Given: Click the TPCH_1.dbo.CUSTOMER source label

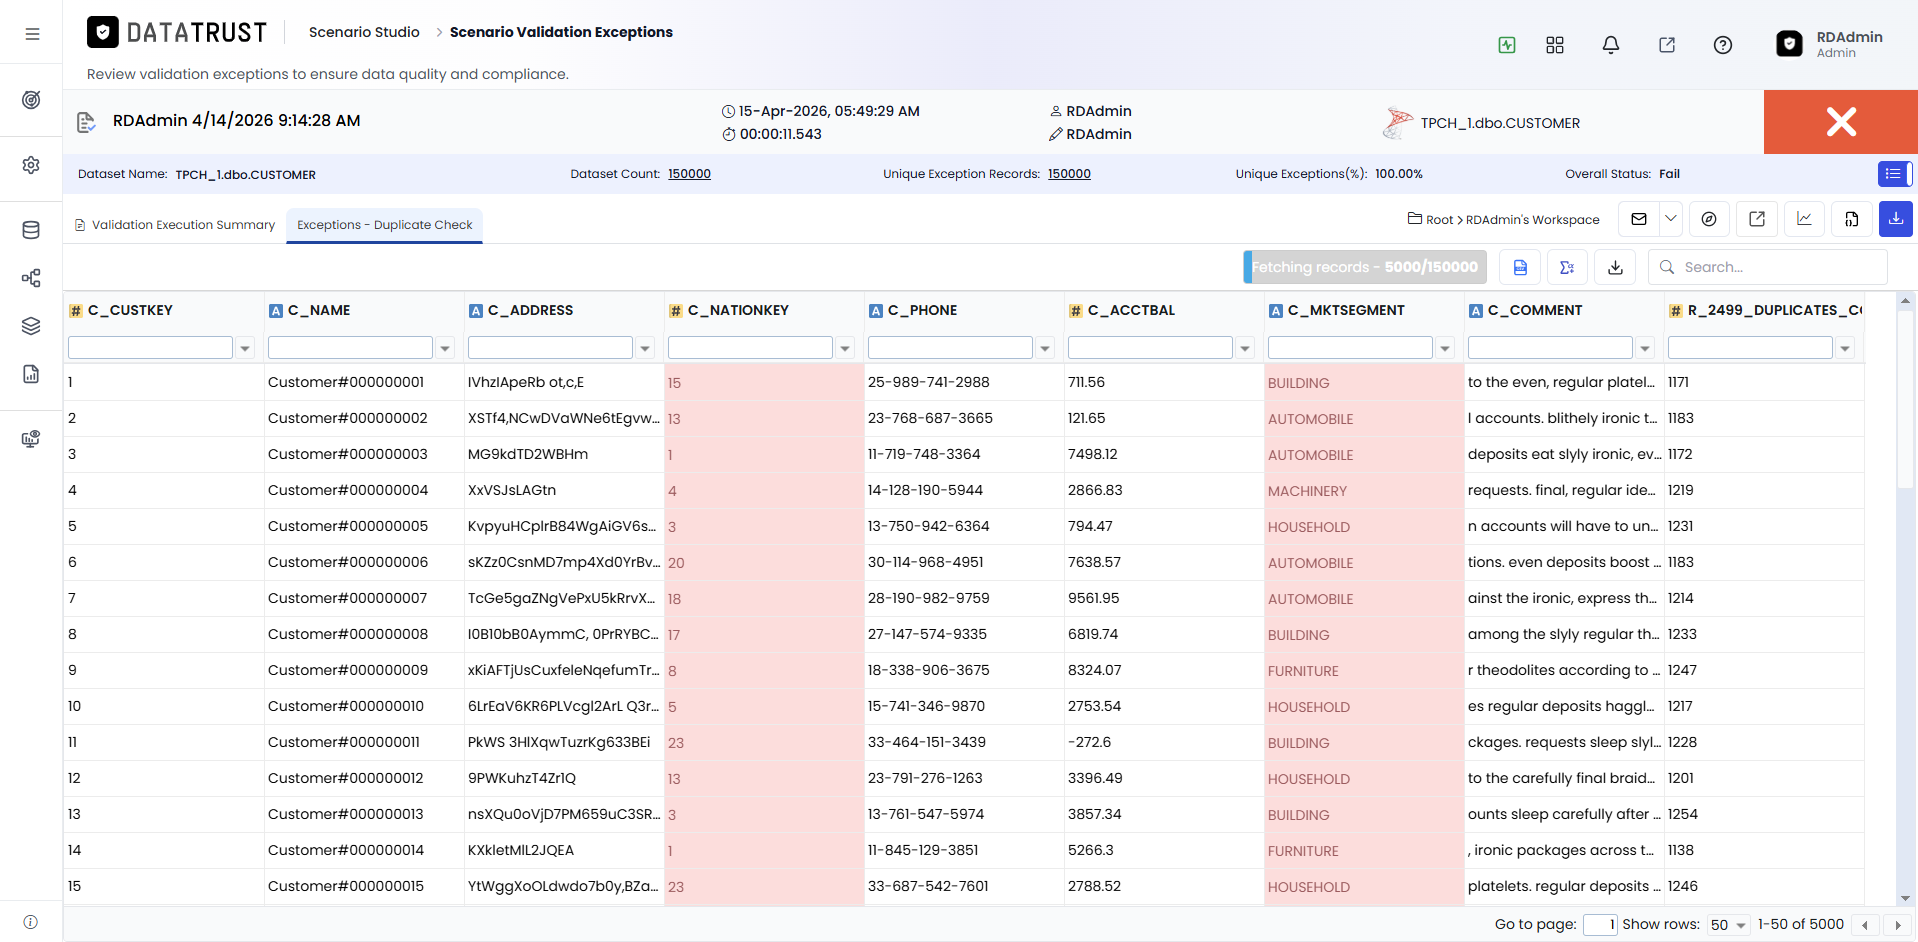Looking at the screenshot, I should pos(1500,123).
